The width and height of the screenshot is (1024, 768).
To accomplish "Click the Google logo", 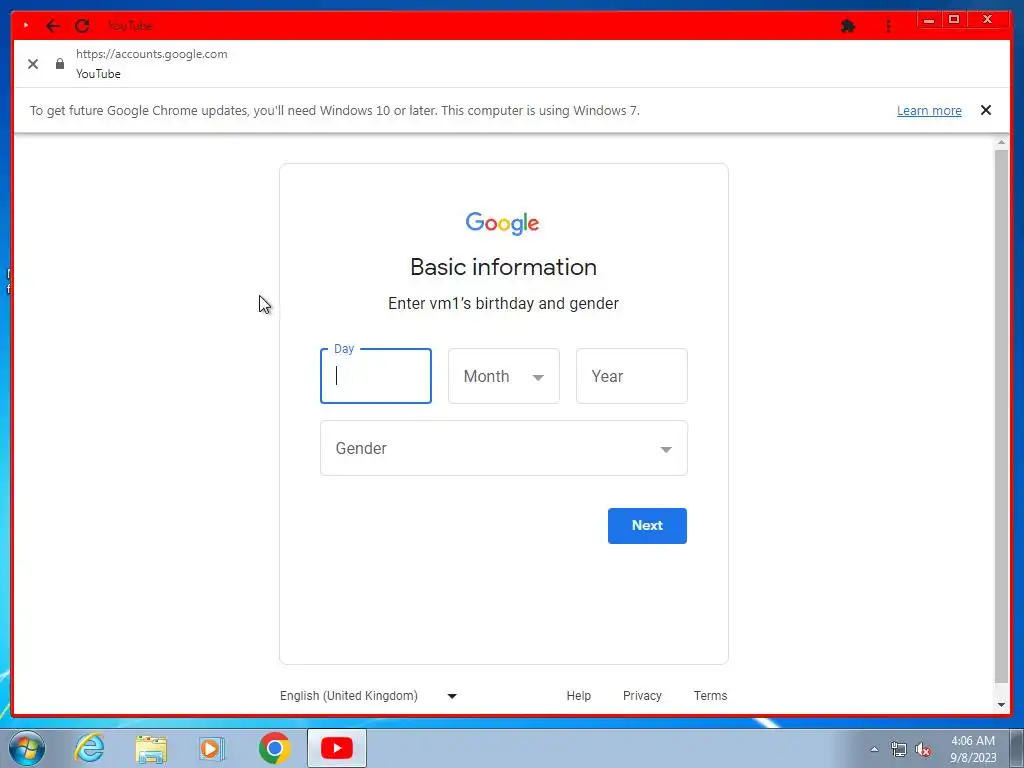I will pyautogui.click(x=502, y=223).
